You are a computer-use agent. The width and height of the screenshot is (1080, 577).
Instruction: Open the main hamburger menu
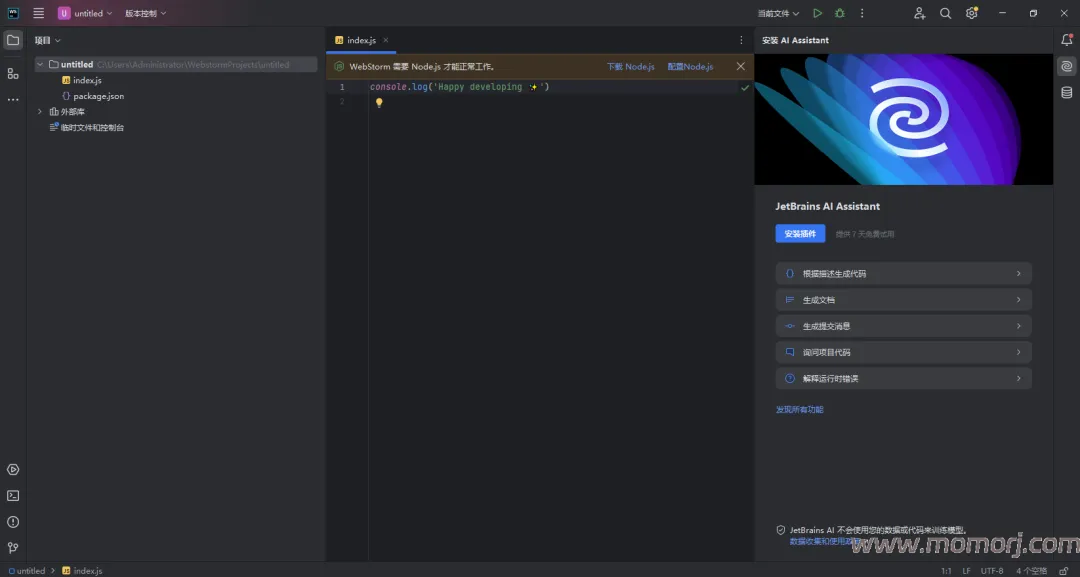pos(39,13)
